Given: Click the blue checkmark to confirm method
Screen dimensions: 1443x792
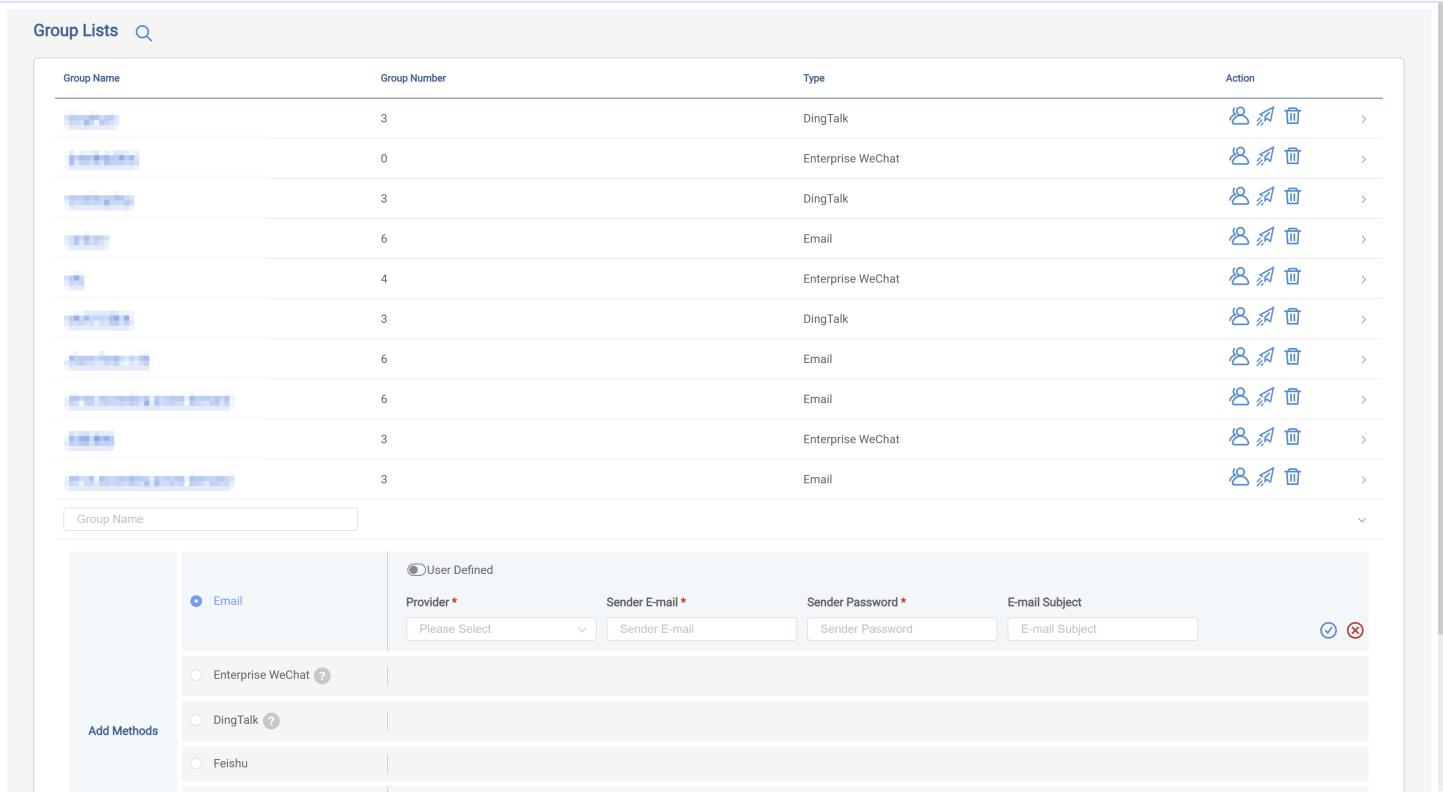Looking at the screenshot, I should (x=1328, y=630).
